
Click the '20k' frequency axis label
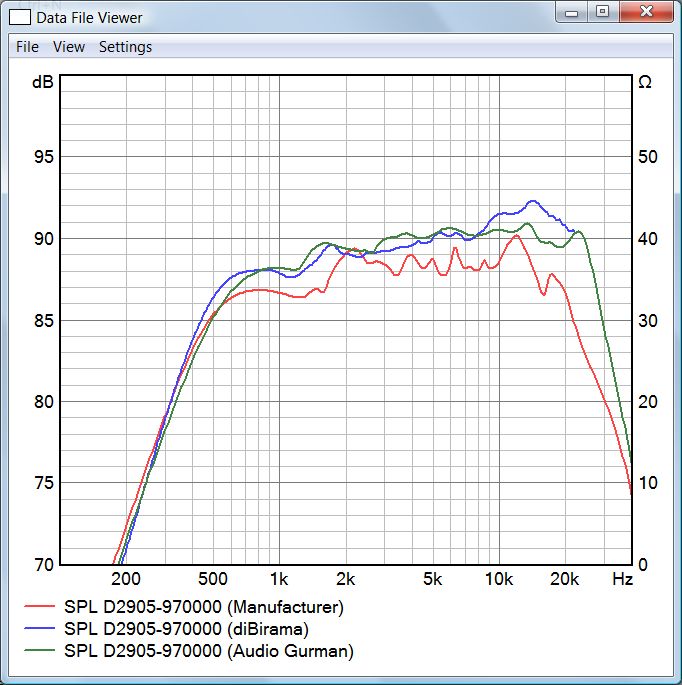tap(564, 579)
